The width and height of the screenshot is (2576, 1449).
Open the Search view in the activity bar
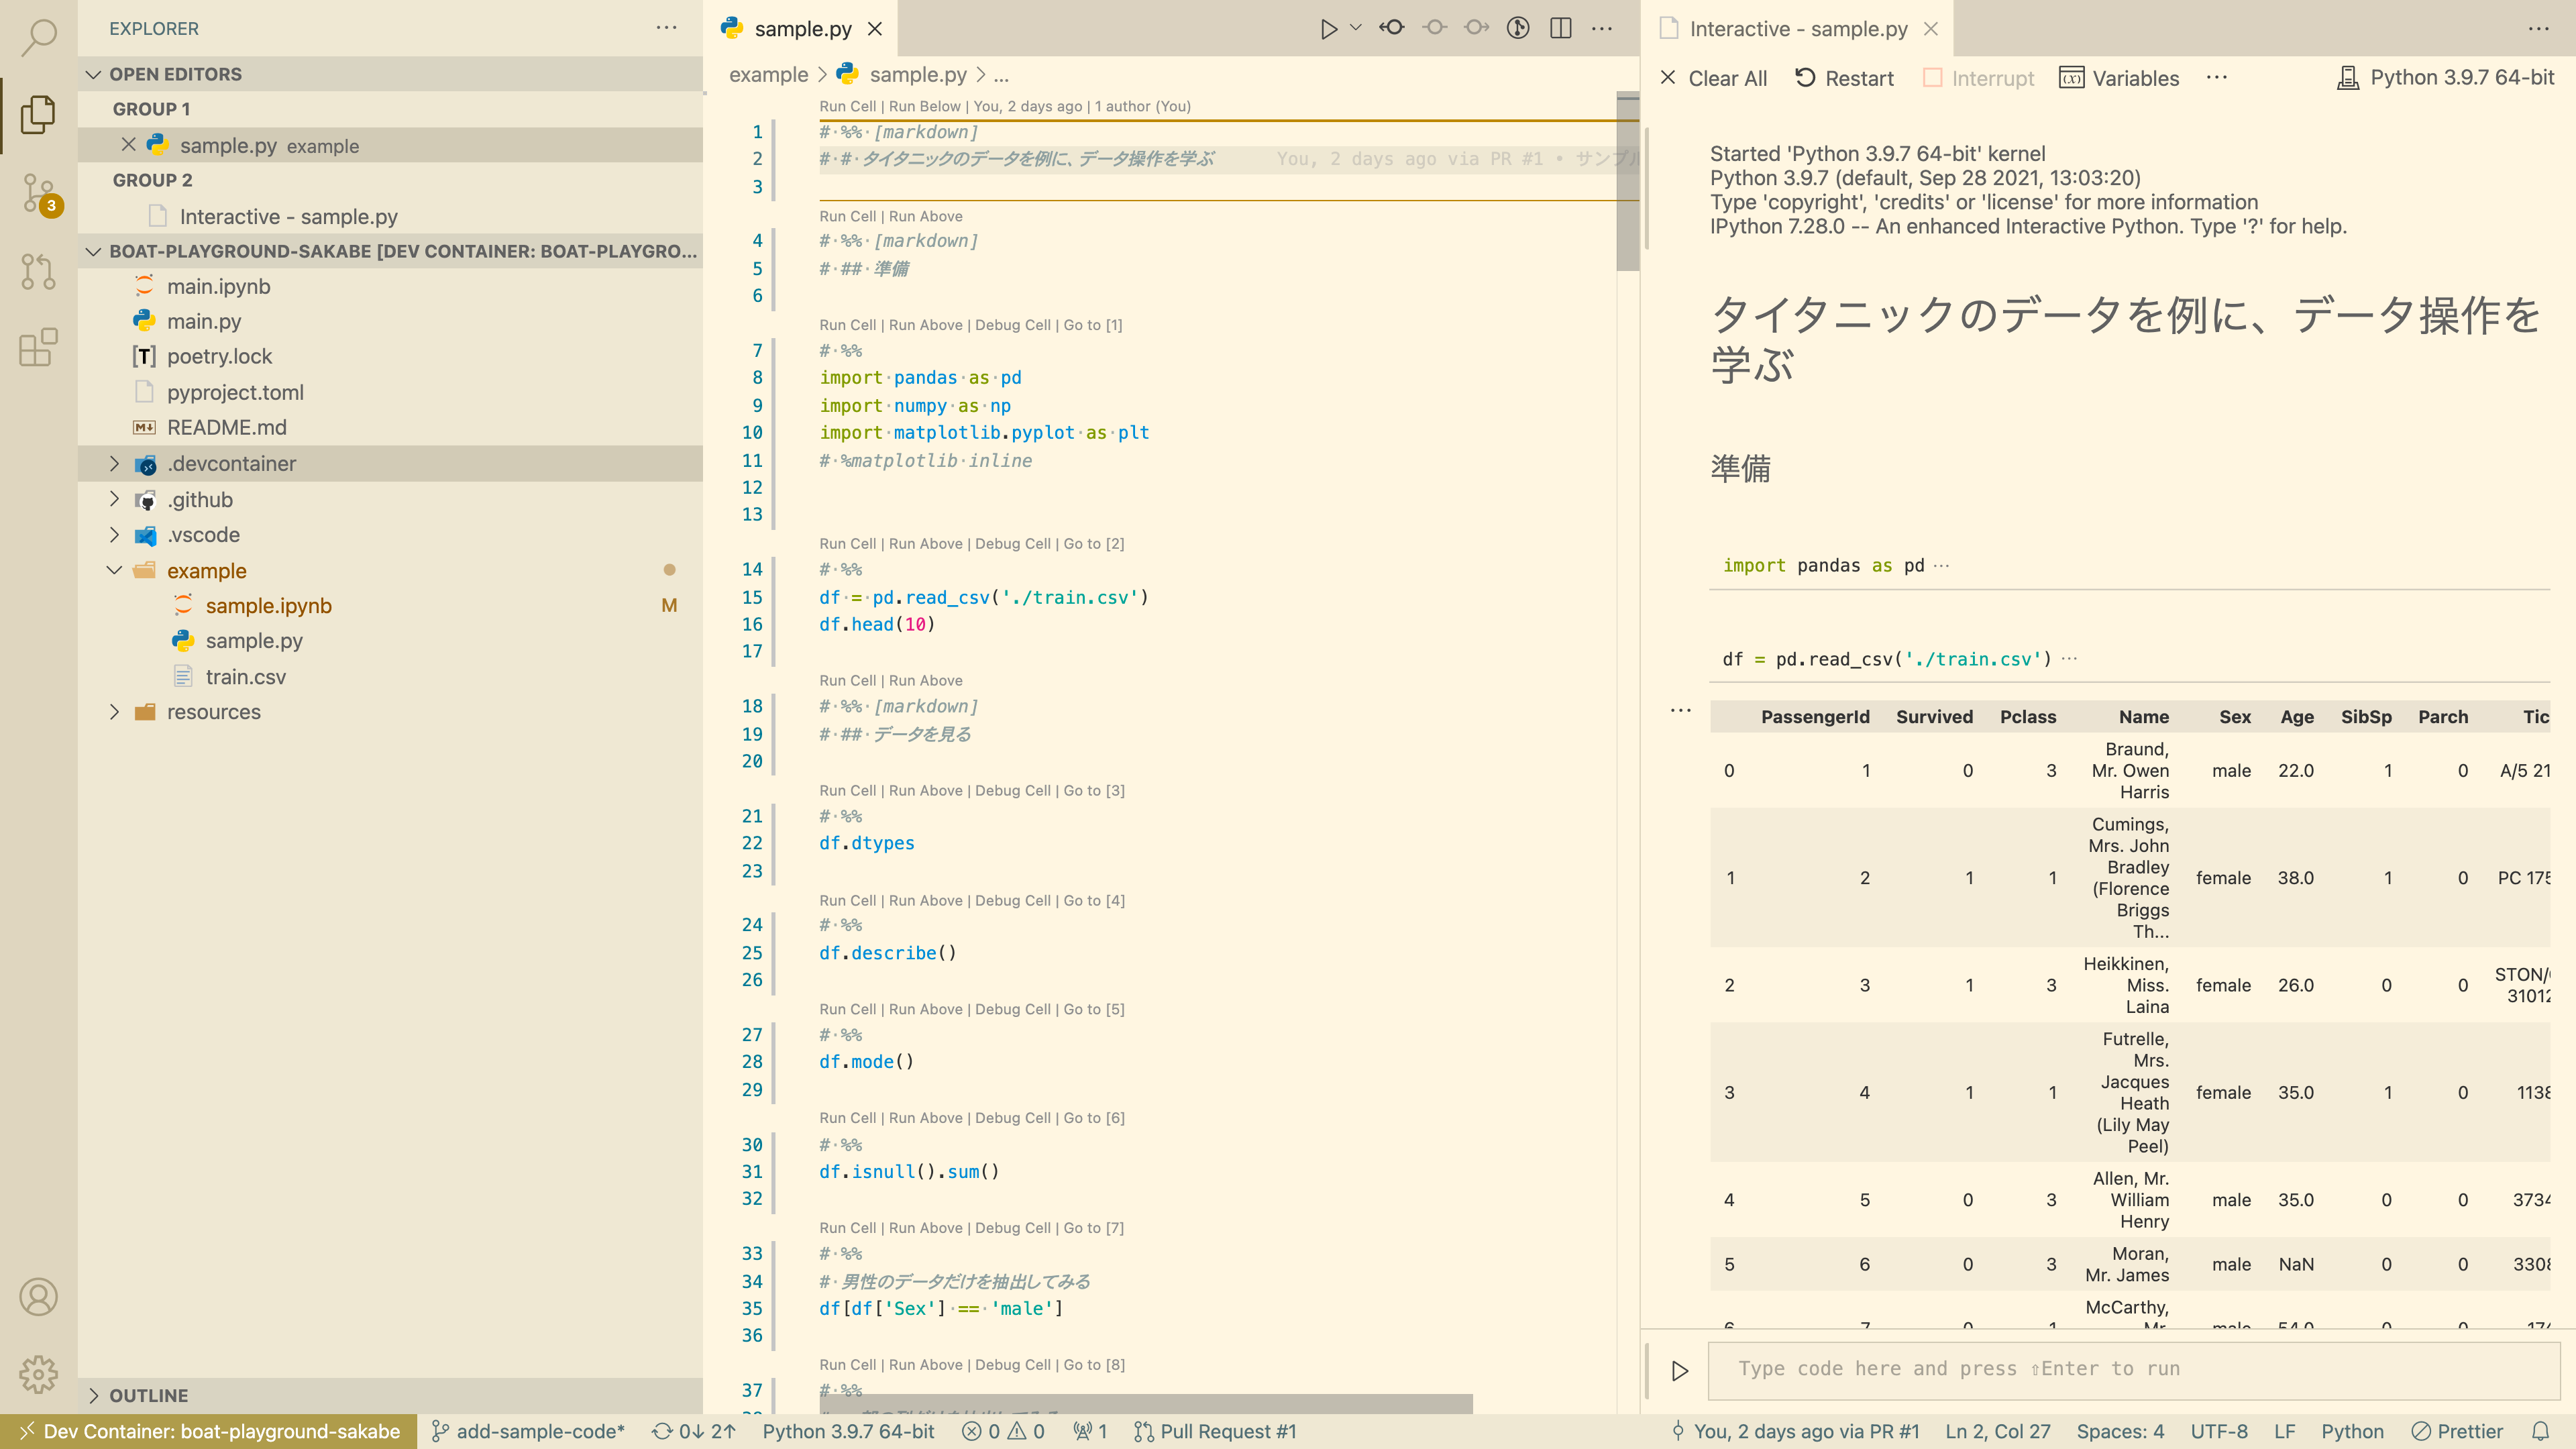coord(38,38)
